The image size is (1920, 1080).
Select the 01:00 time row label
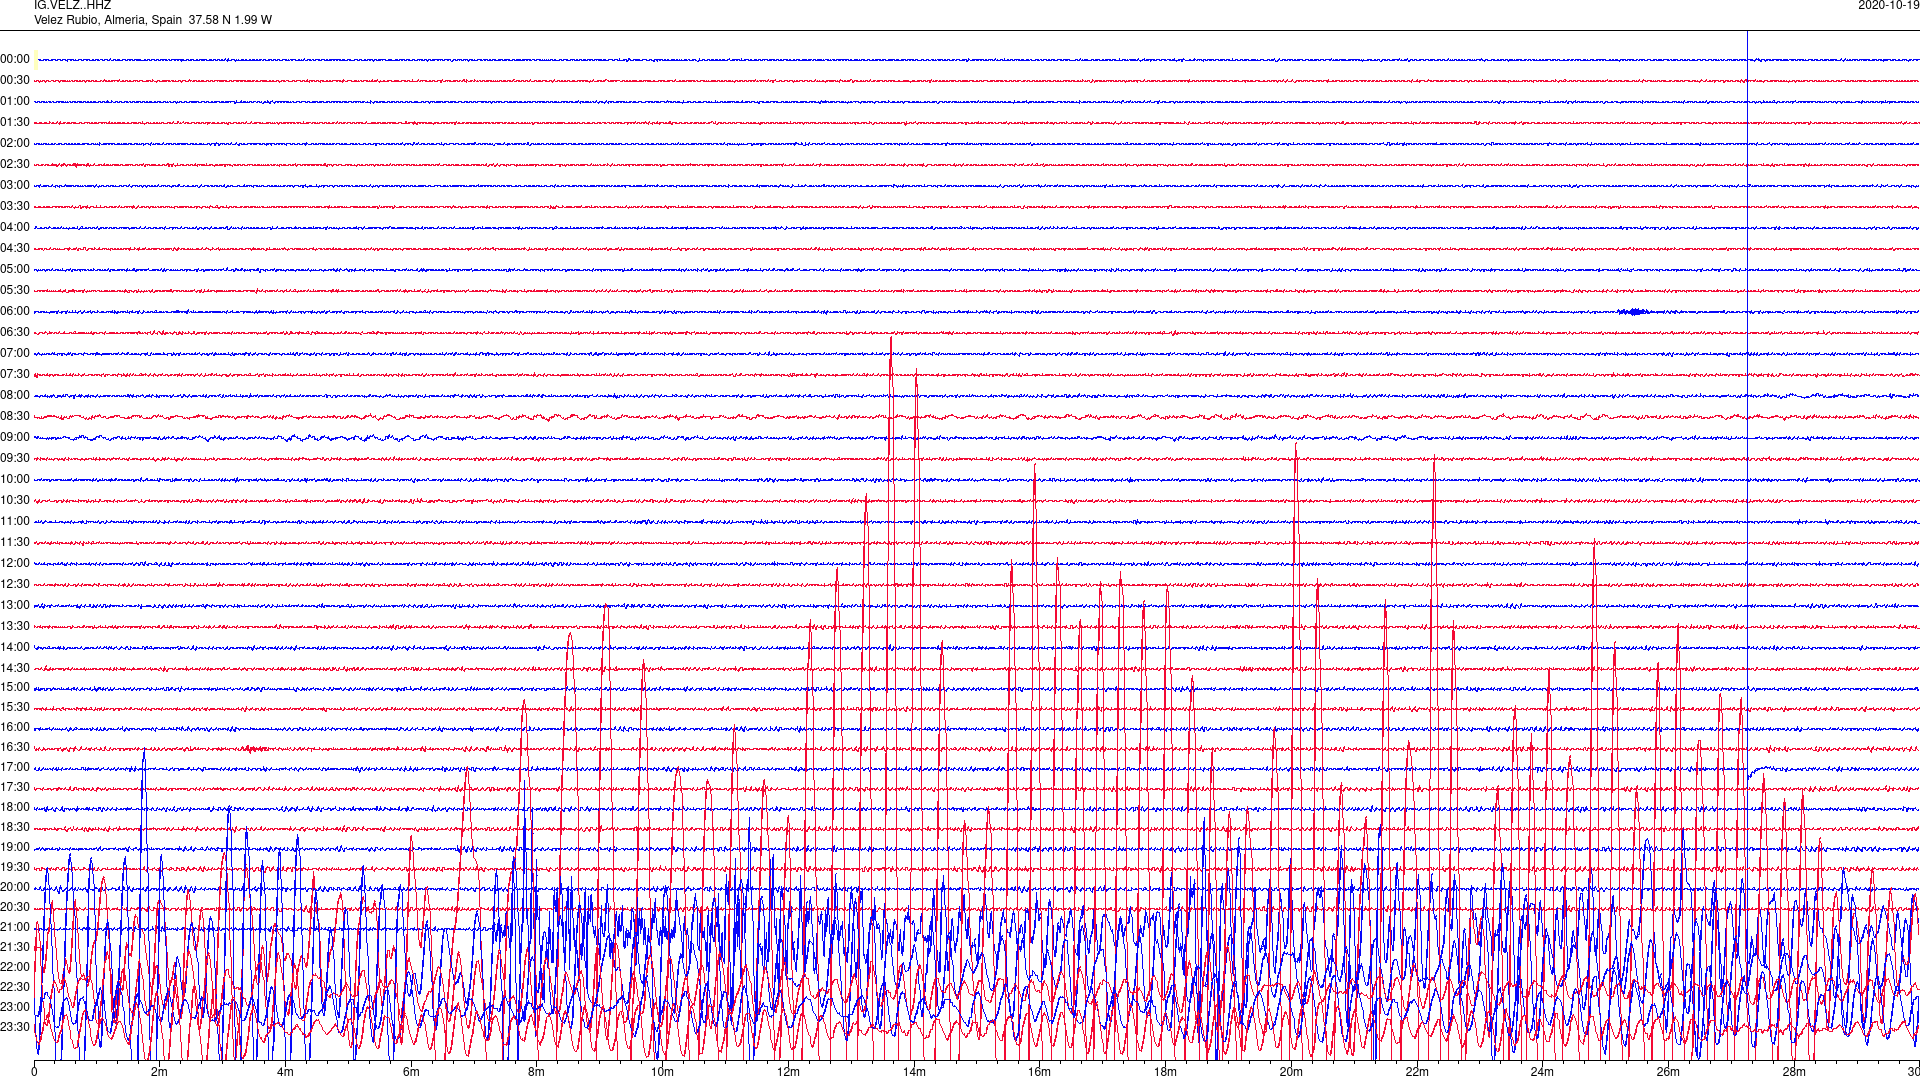click(15, 101)
